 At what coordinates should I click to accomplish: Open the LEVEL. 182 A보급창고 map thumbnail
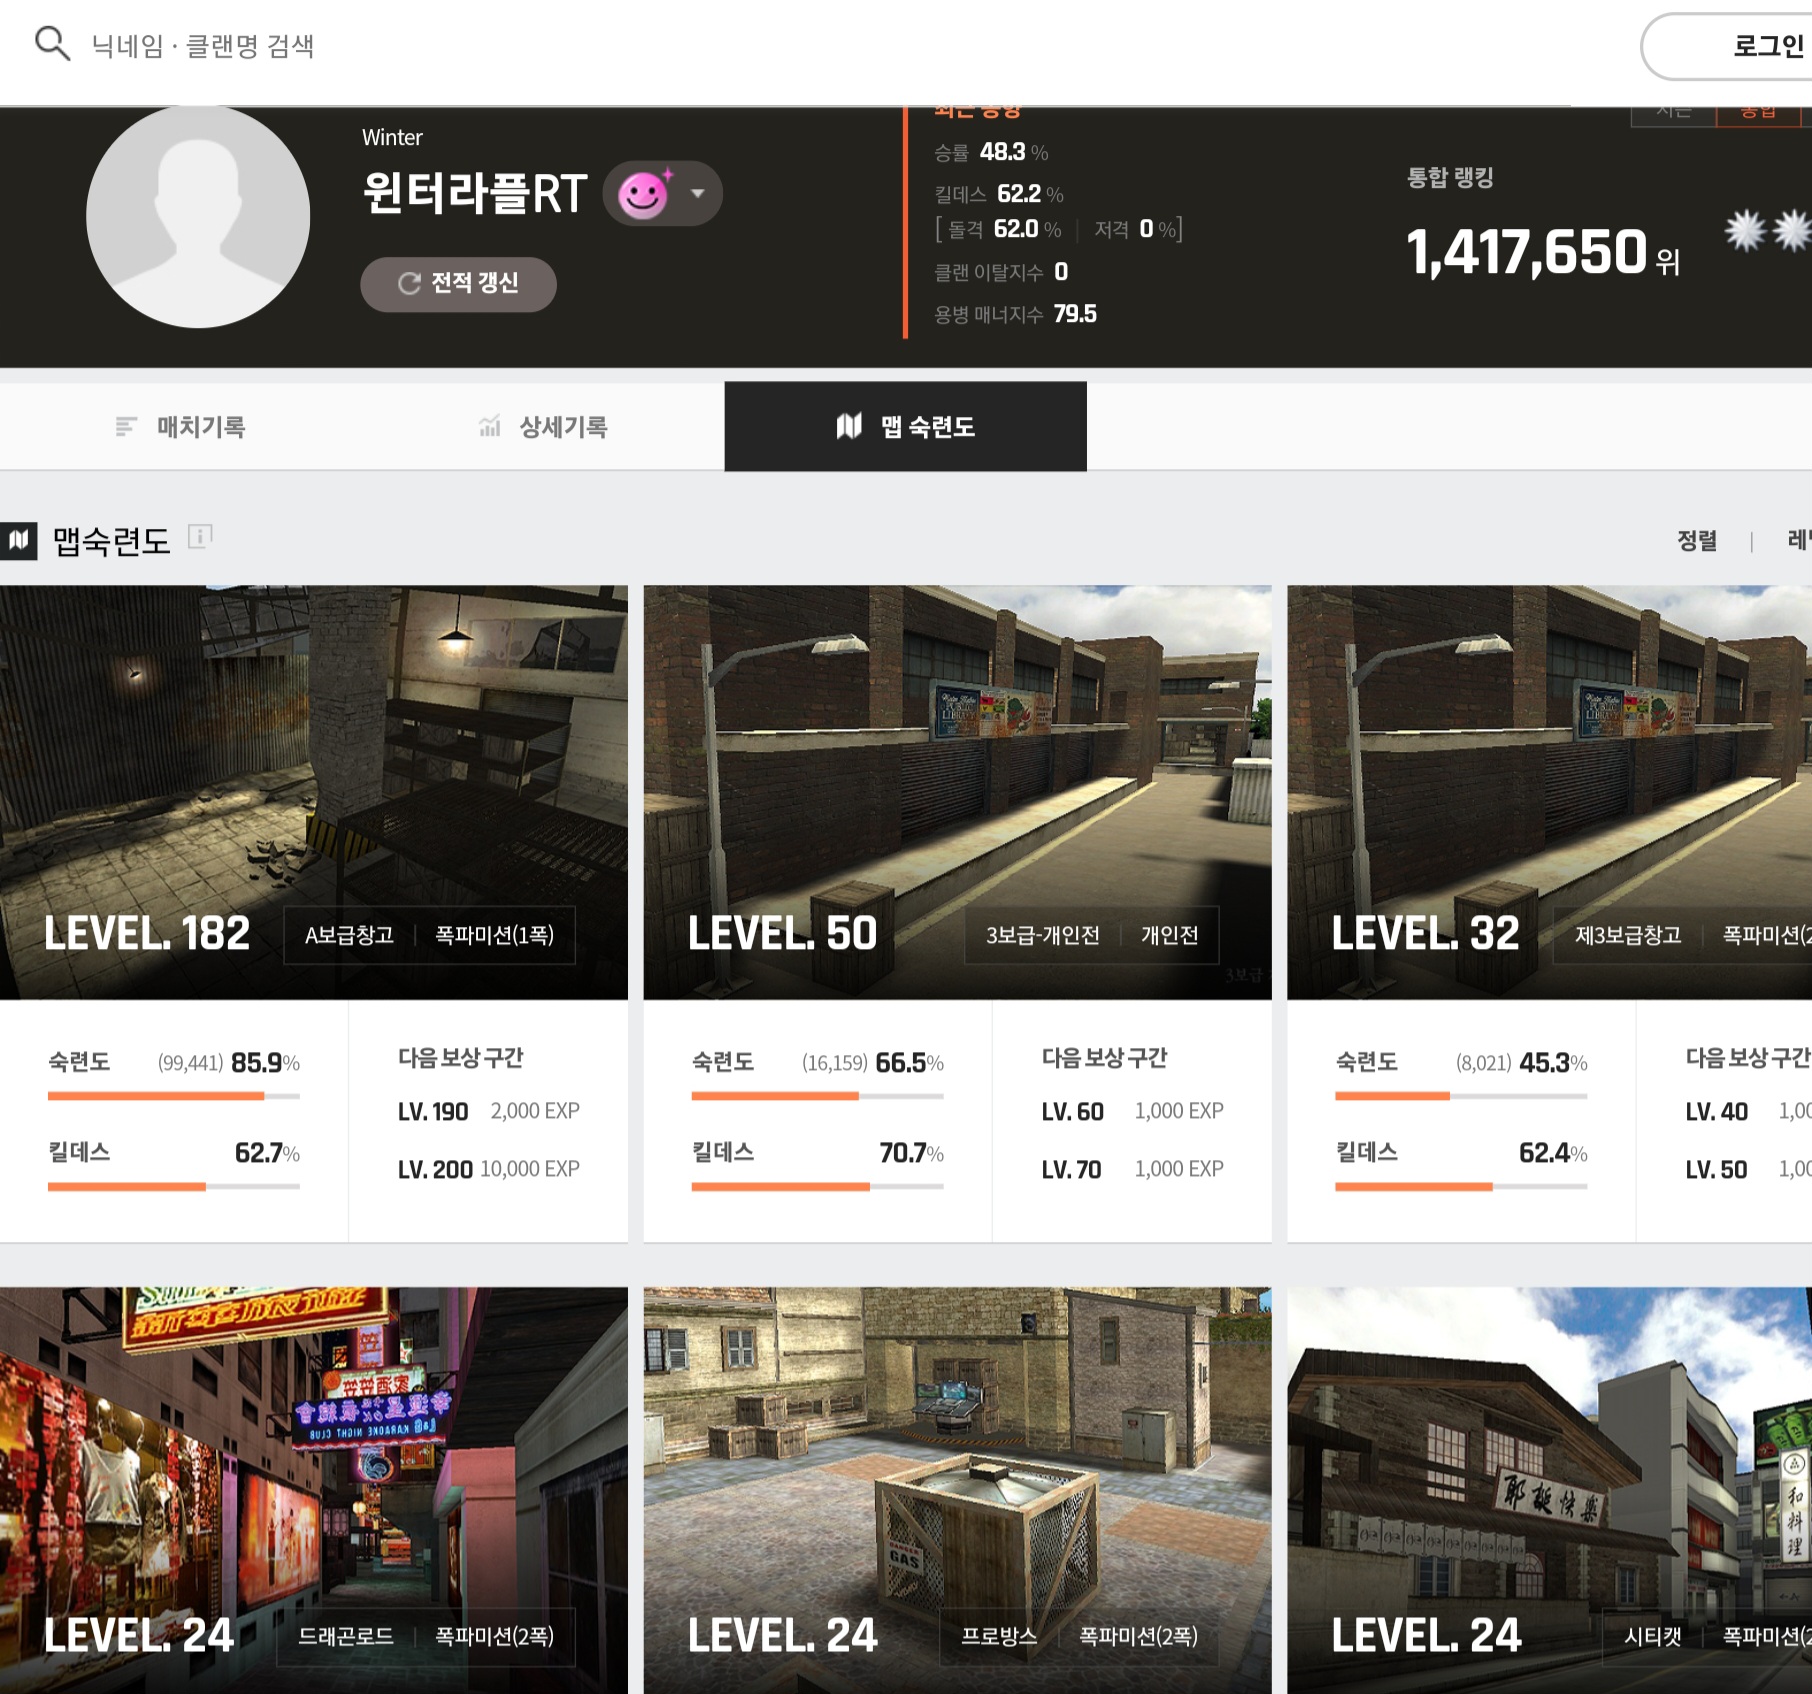313,790
